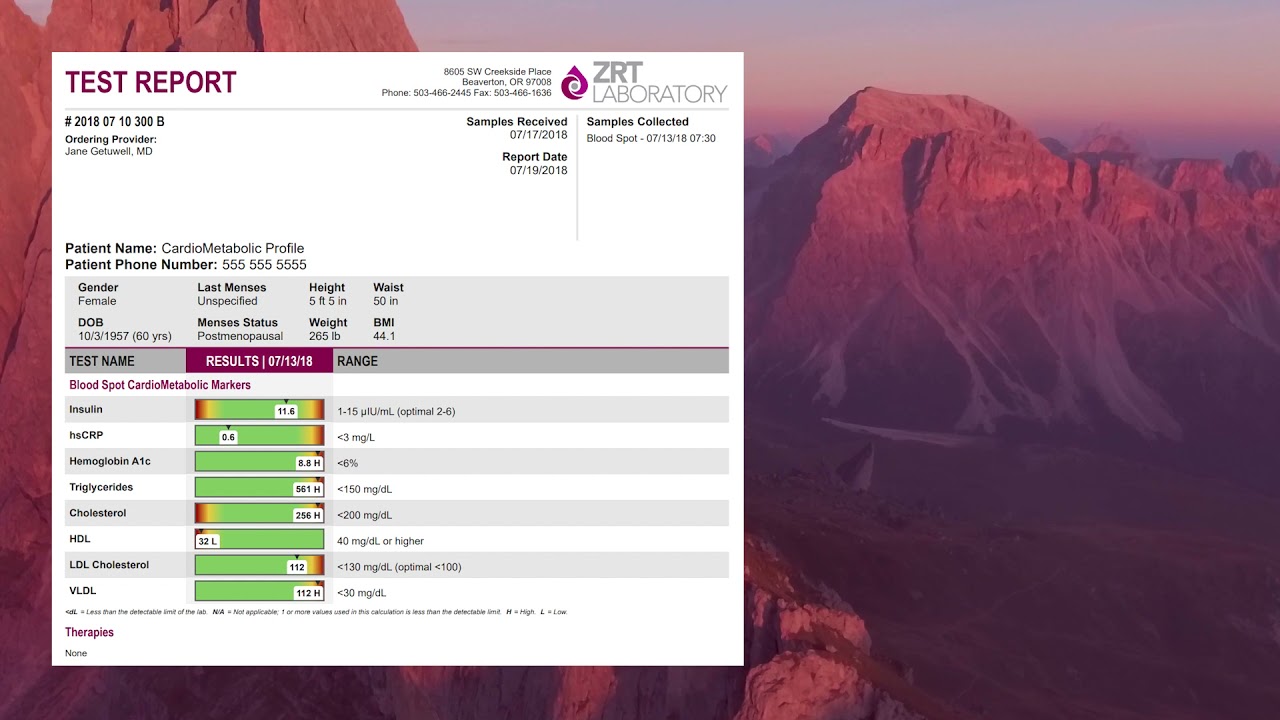Click the RANGE column header
The height and width of the screenshot is (720, 1280).
[x=357, y=361]
